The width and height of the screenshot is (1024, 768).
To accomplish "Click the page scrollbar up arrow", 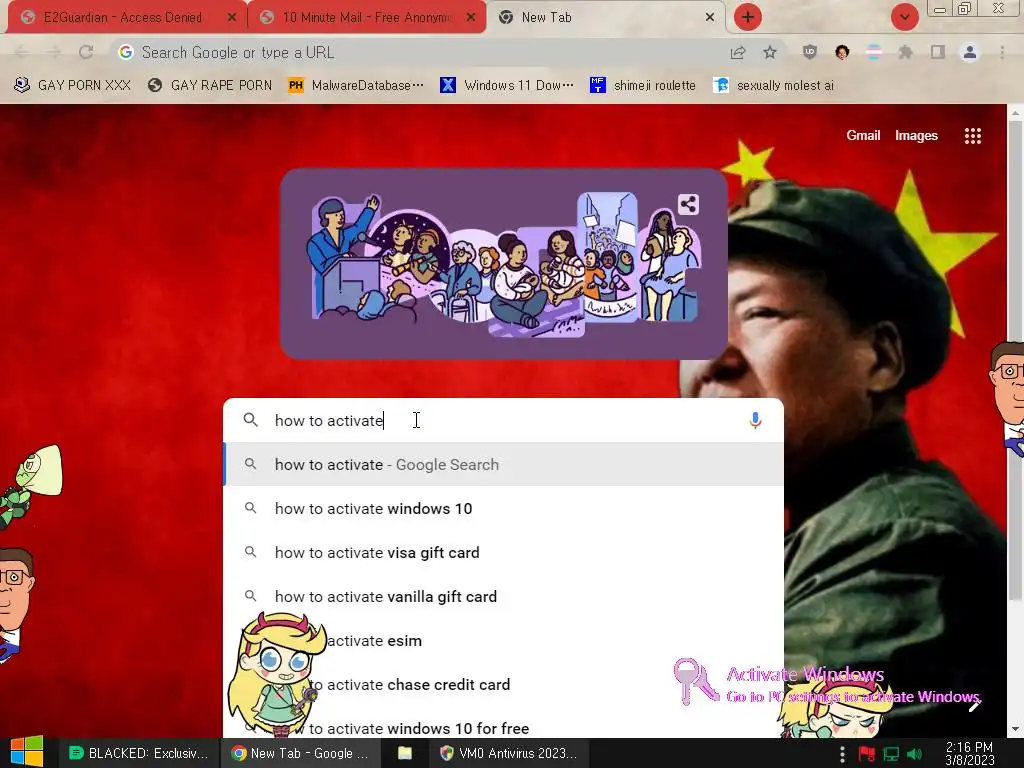I will (1015, 113).
